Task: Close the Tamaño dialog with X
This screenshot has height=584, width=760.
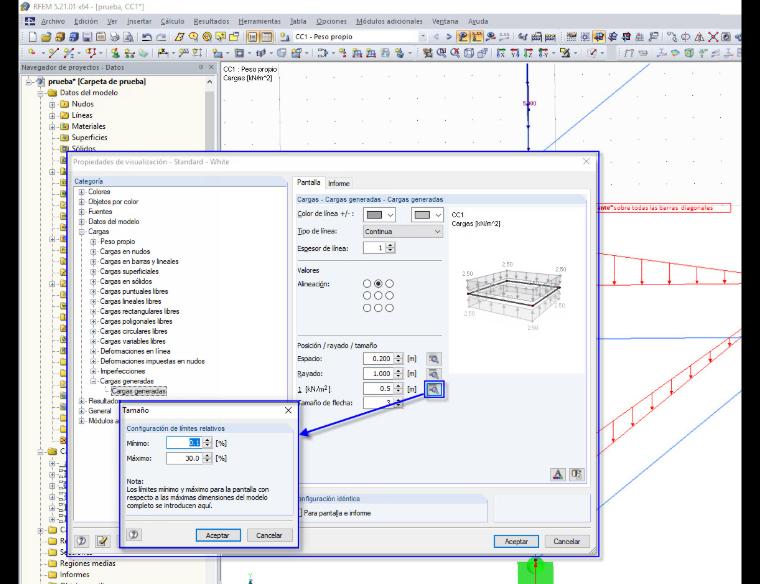Action: 288,410
